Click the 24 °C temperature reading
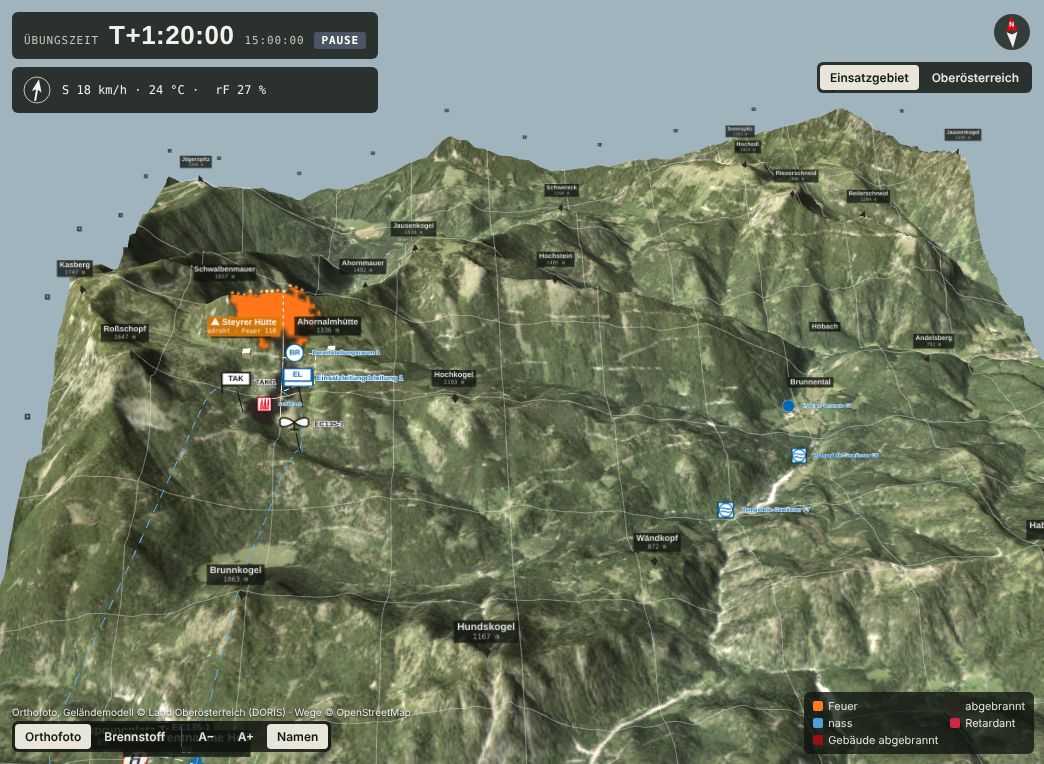Viewport: 1044px width, 764px height. pyautogui.click(x=166, y=90)
